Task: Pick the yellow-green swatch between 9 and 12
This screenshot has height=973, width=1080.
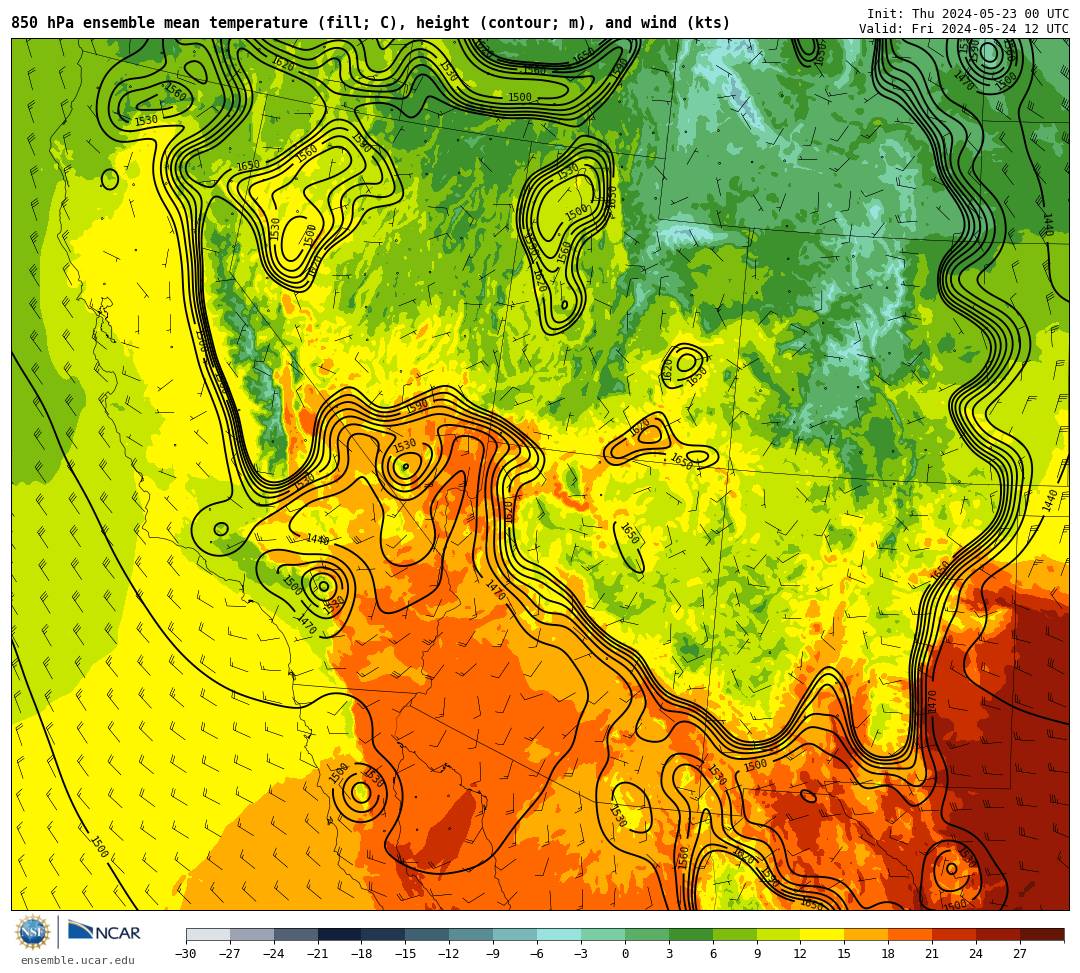Action: pos(779,934)
